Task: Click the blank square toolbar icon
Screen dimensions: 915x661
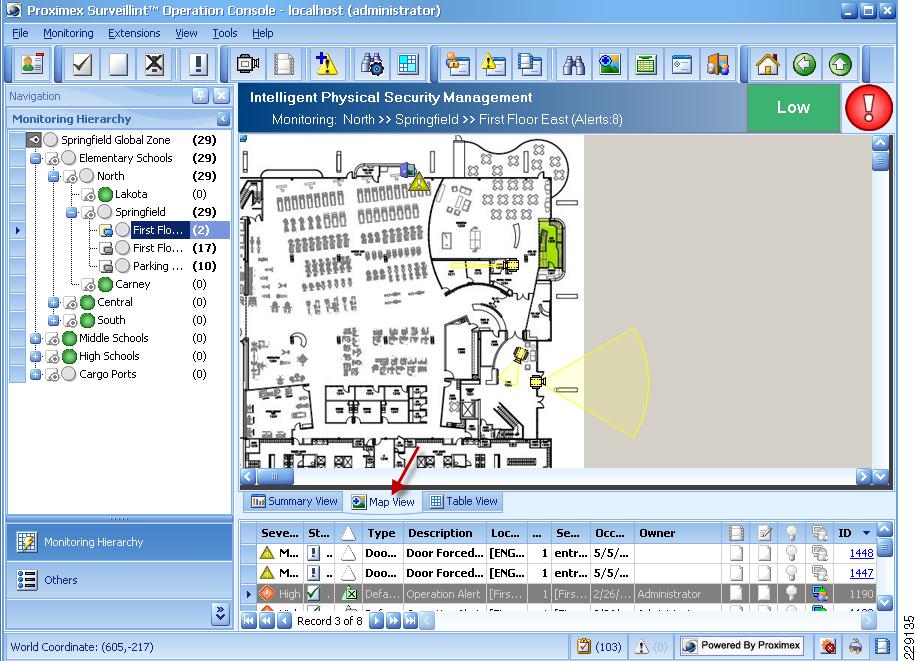Action: point(118,64)
